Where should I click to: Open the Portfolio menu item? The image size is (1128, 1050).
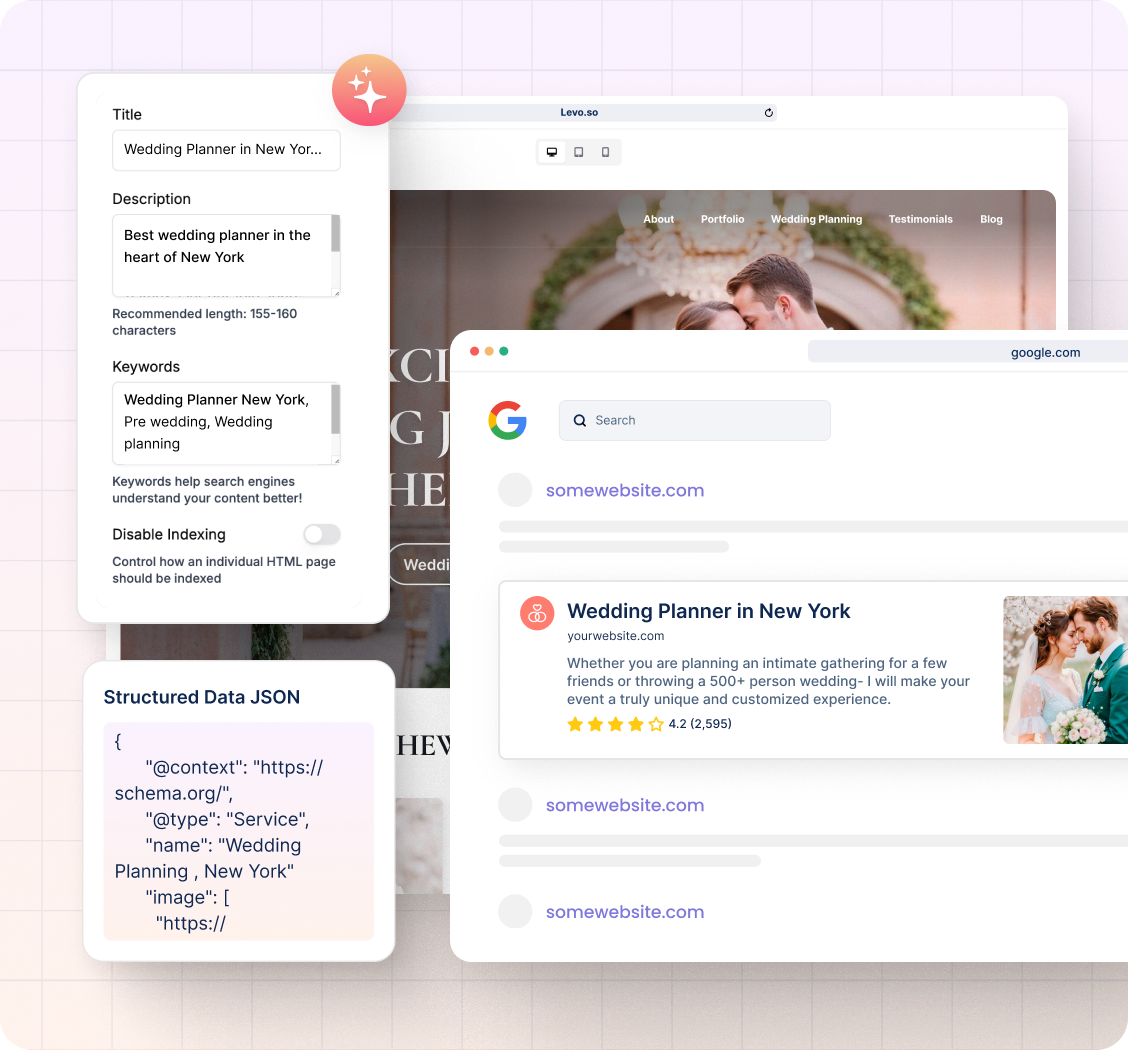tap(722, 219)
